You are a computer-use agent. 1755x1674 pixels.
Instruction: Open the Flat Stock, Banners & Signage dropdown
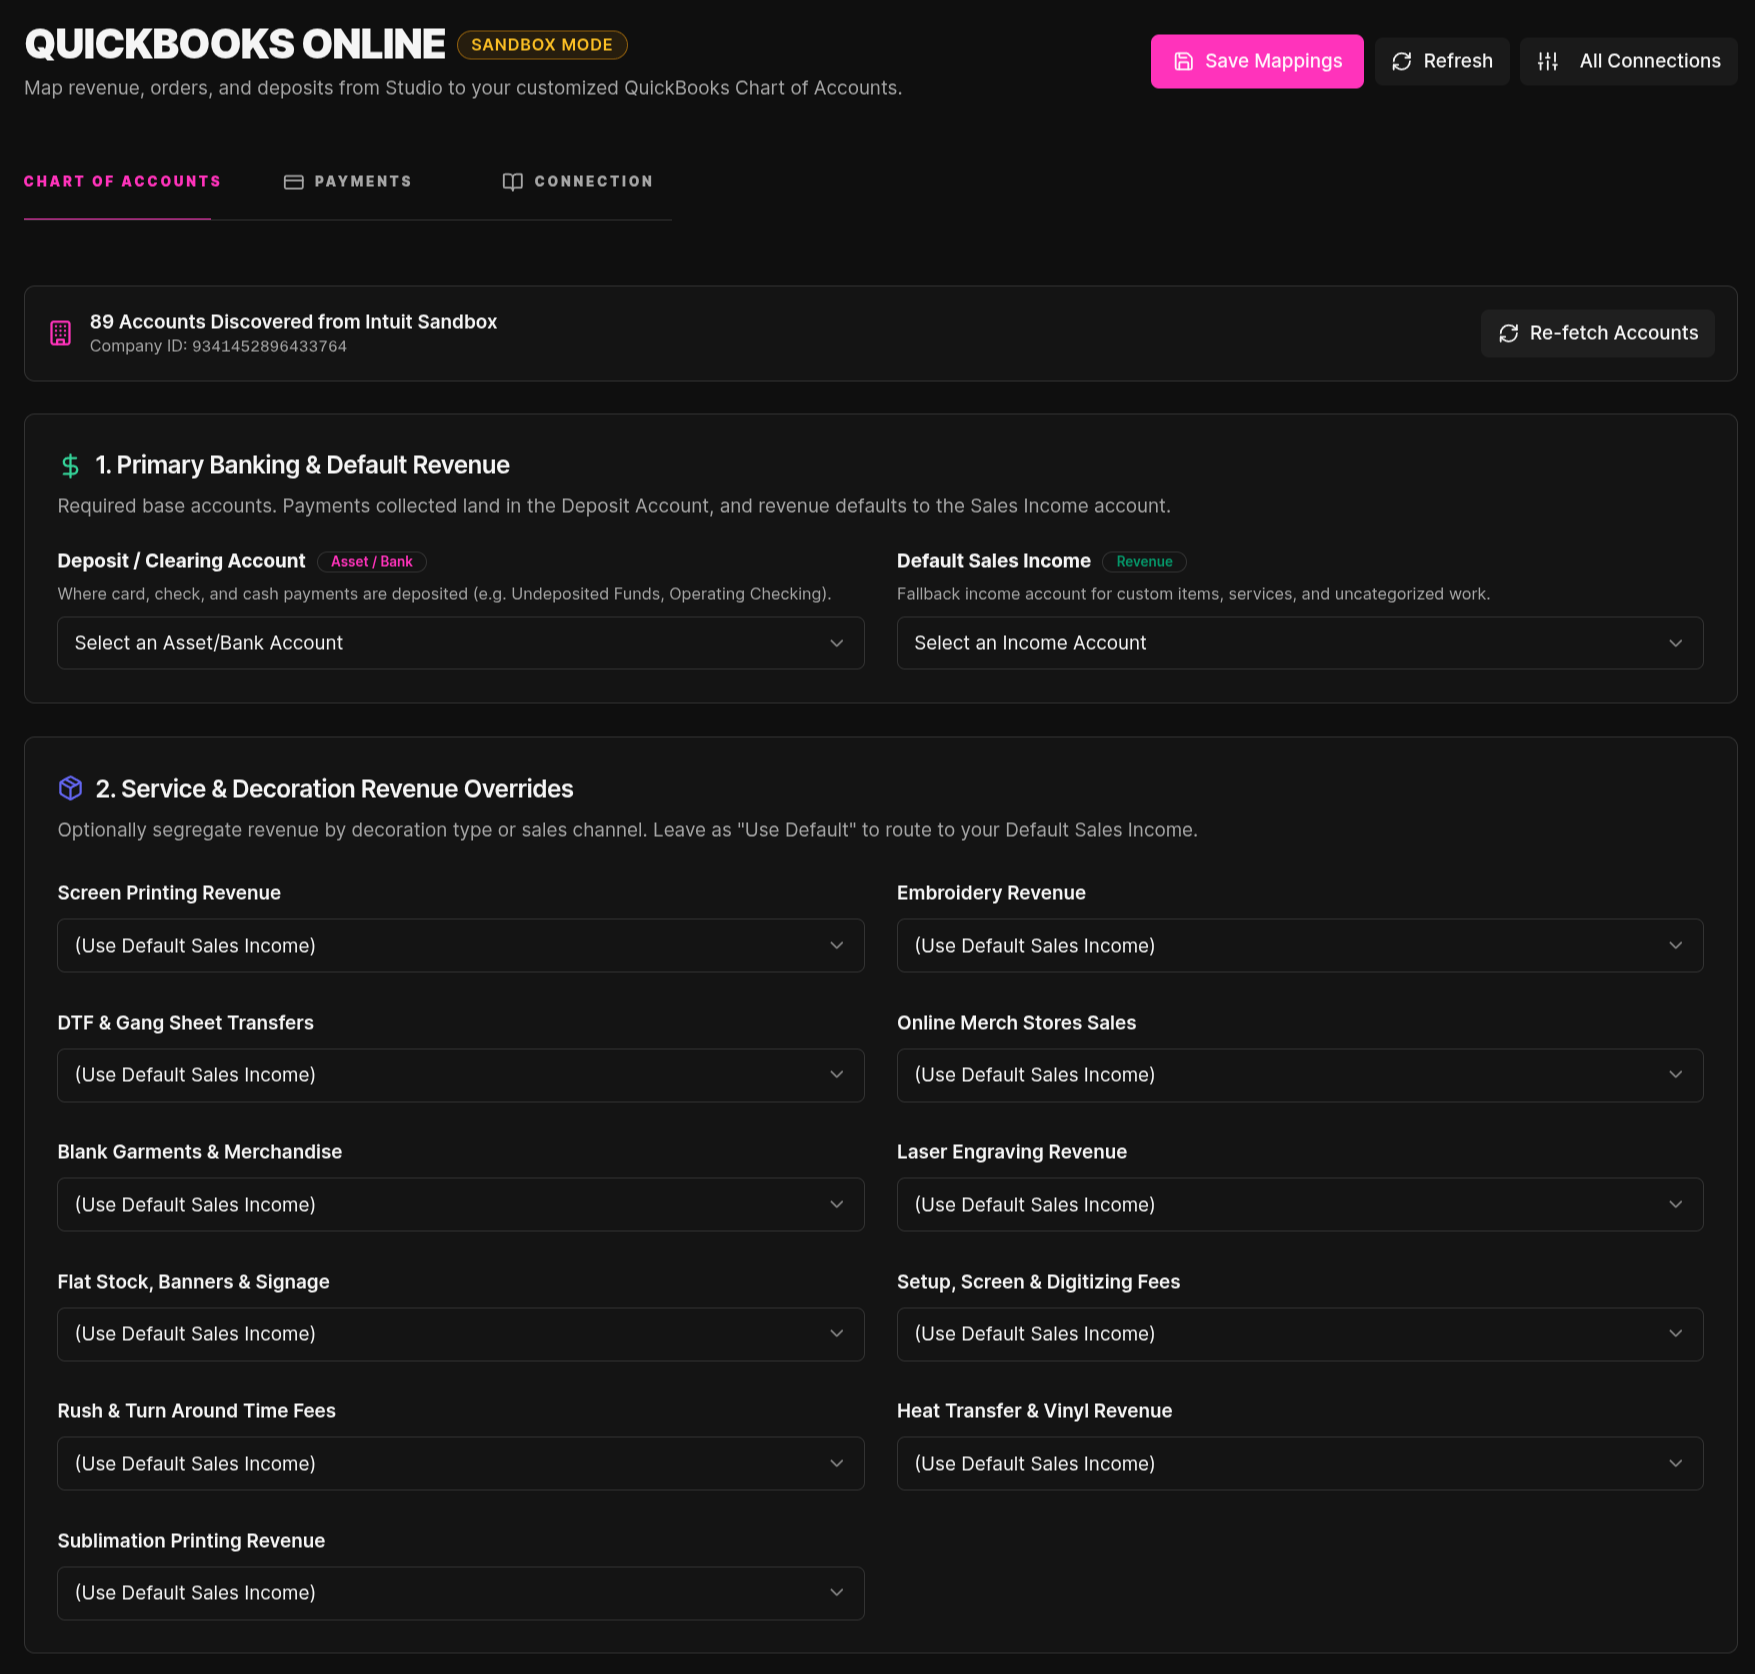(460, 1334)
